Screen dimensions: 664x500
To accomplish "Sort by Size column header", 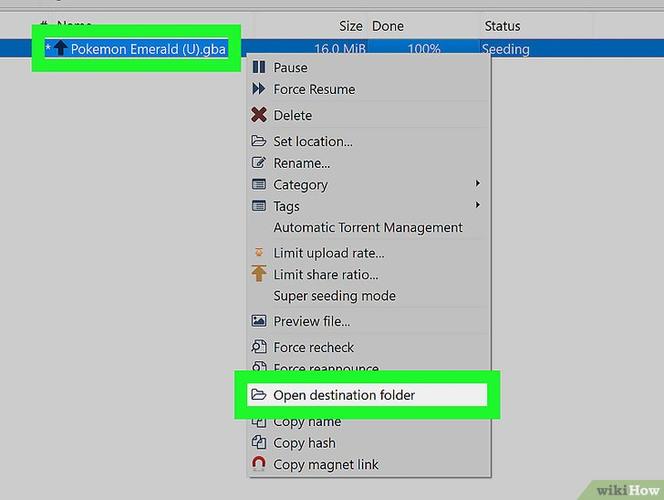I will (x=351, y=26).
